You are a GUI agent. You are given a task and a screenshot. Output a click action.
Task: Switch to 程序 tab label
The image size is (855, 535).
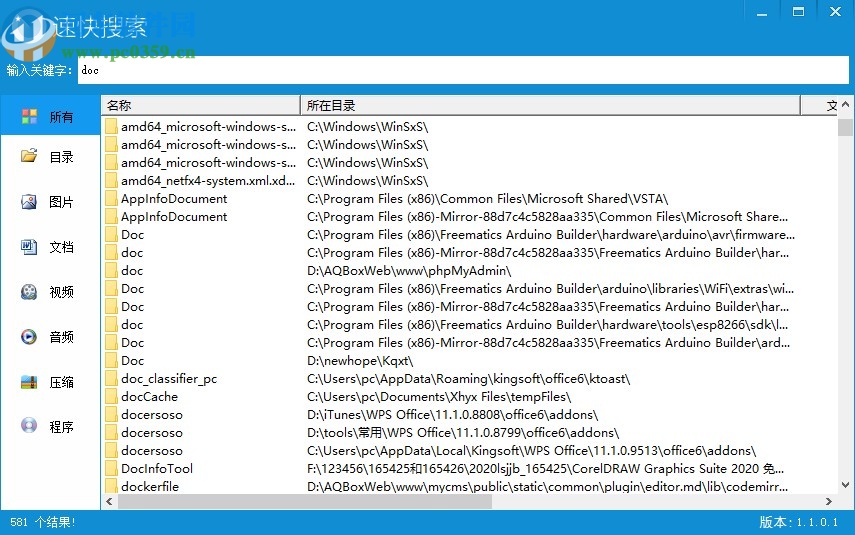coord(61,427)
